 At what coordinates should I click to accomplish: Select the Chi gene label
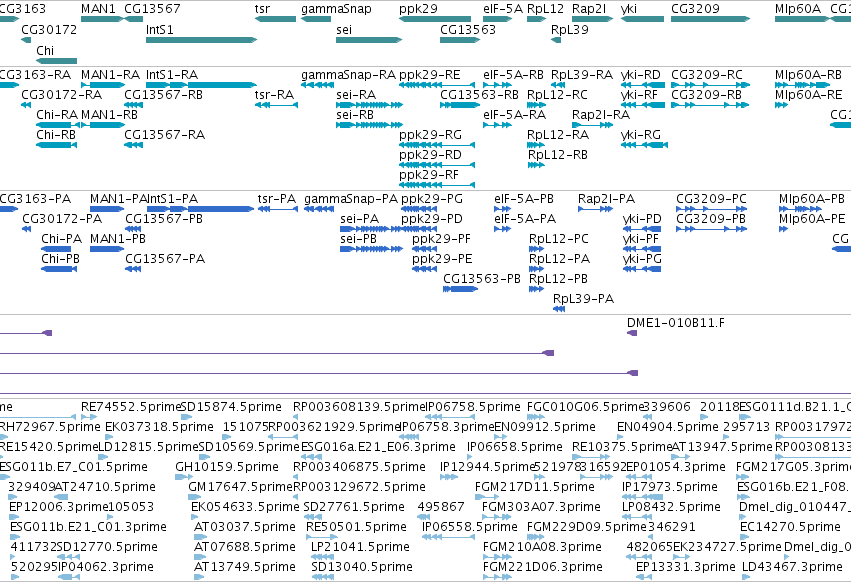[45, 50]
